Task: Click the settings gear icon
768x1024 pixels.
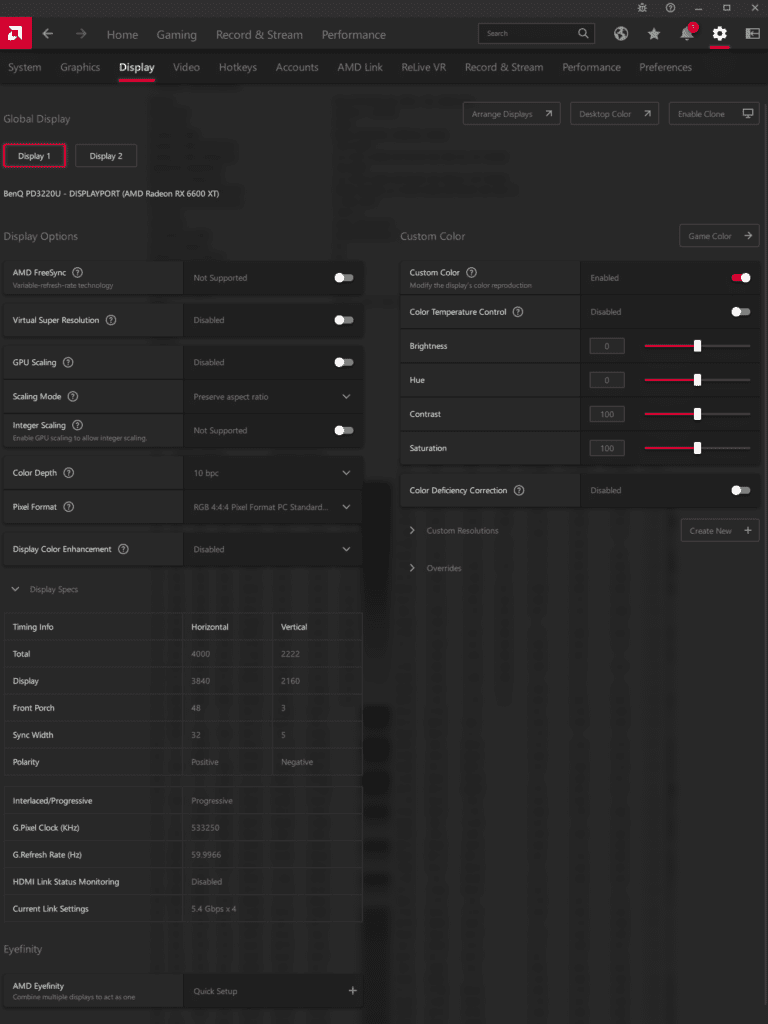Action: [x=720, y=34]
